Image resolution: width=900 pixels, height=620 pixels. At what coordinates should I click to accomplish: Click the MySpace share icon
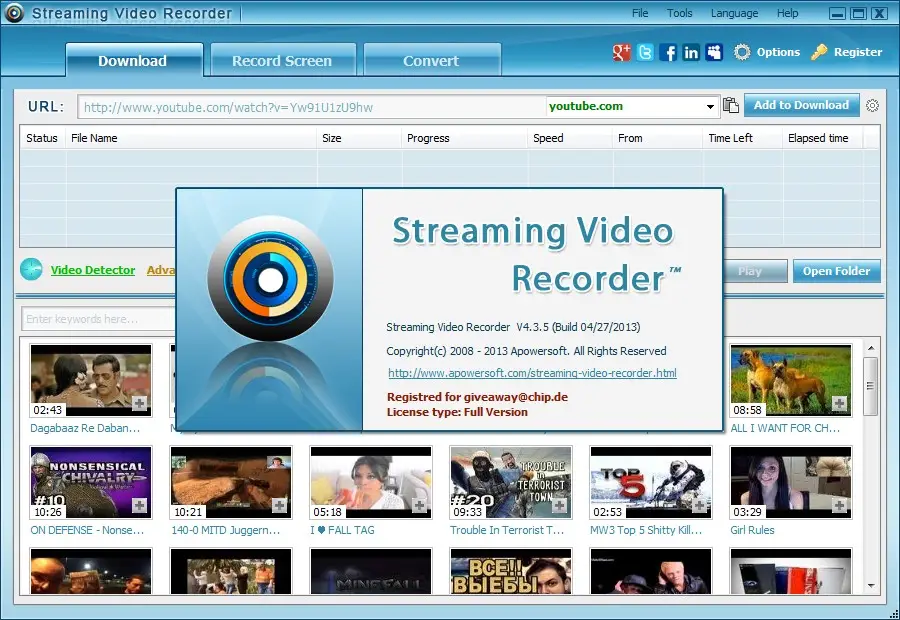714,52
